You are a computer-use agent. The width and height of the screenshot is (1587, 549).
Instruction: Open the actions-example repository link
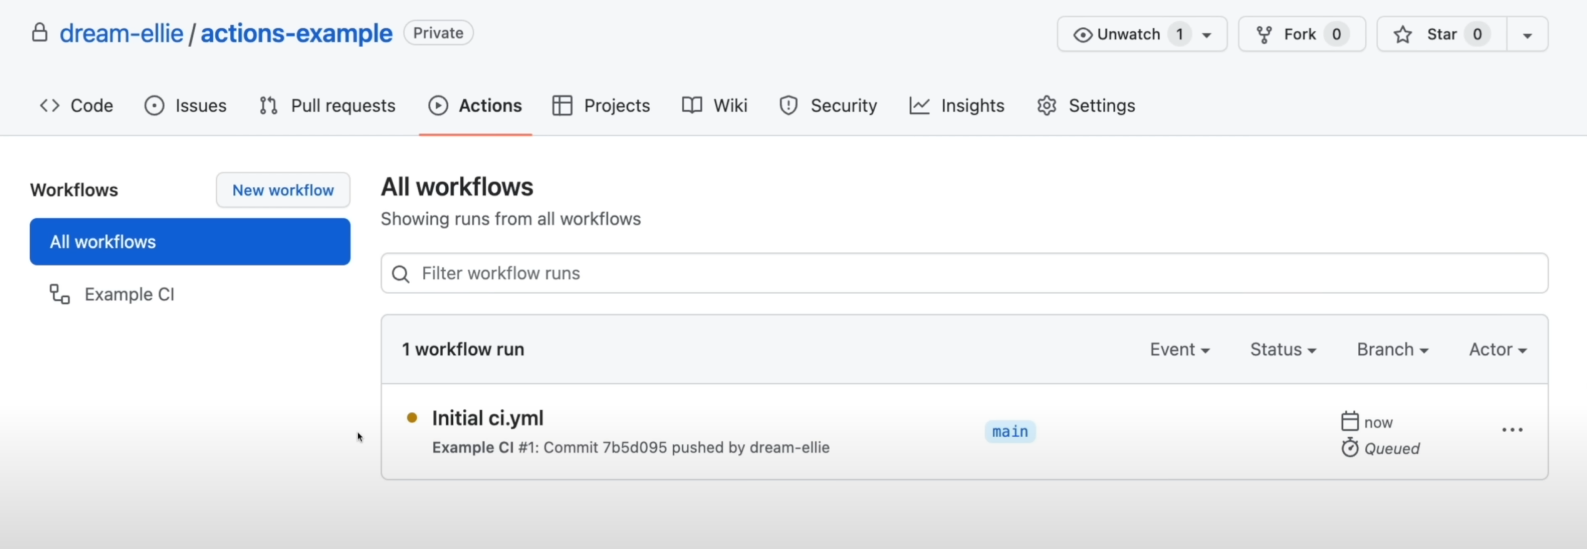[x=296, y=33]
